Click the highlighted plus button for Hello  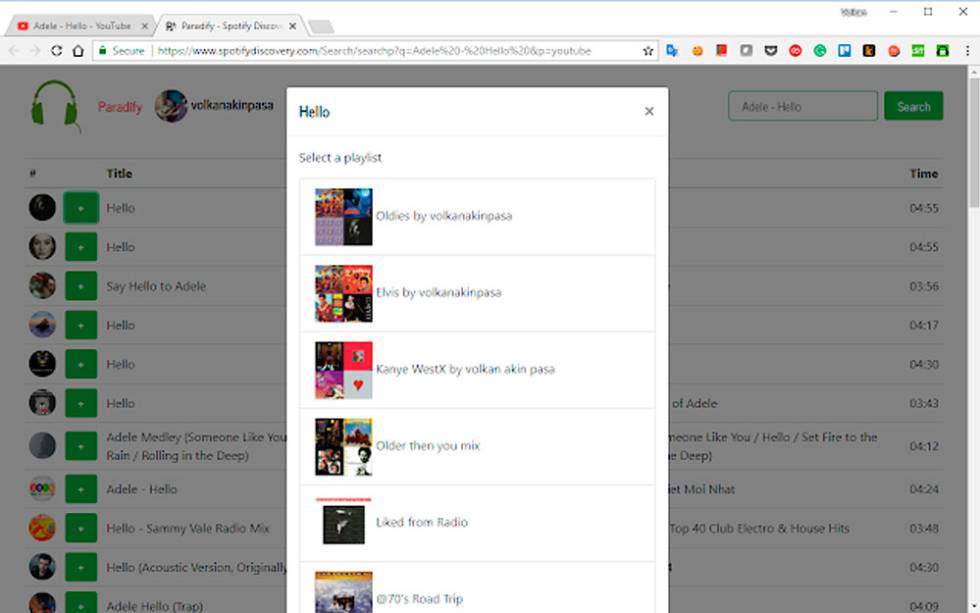click(x=81, y=207)
